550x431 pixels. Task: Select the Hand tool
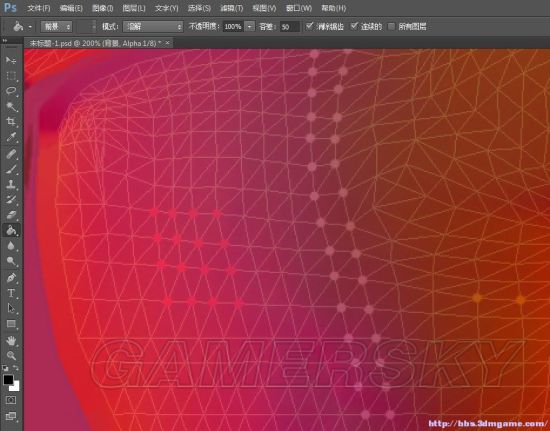point(11,340)
